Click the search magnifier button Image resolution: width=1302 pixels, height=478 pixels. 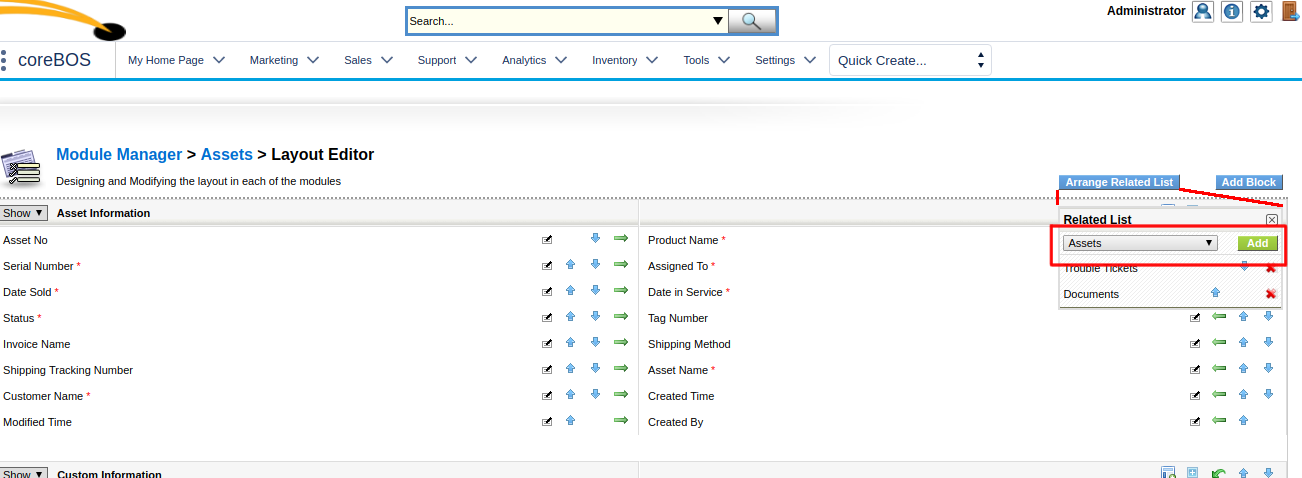(x=752, y=21)
